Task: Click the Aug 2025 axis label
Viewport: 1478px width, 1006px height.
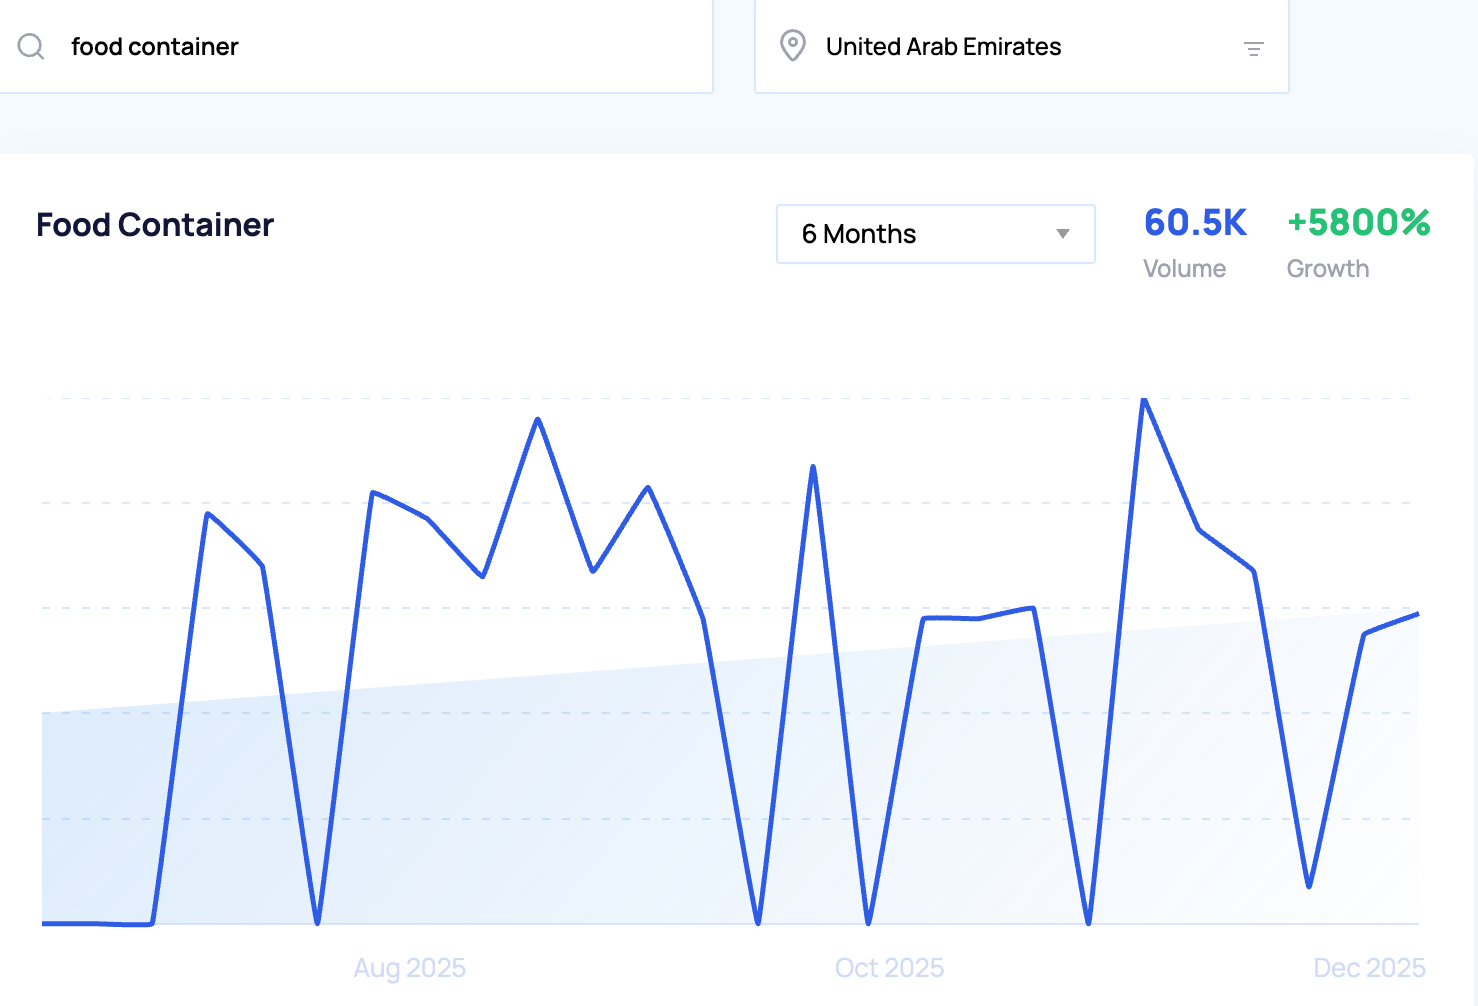Action: point(409,968)
